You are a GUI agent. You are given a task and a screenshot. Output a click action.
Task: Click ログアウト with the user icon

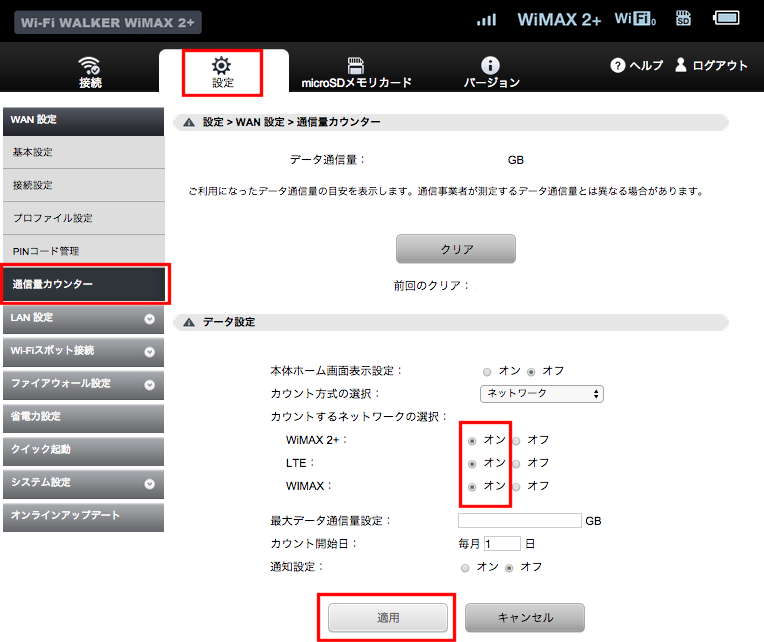[711, 65]
